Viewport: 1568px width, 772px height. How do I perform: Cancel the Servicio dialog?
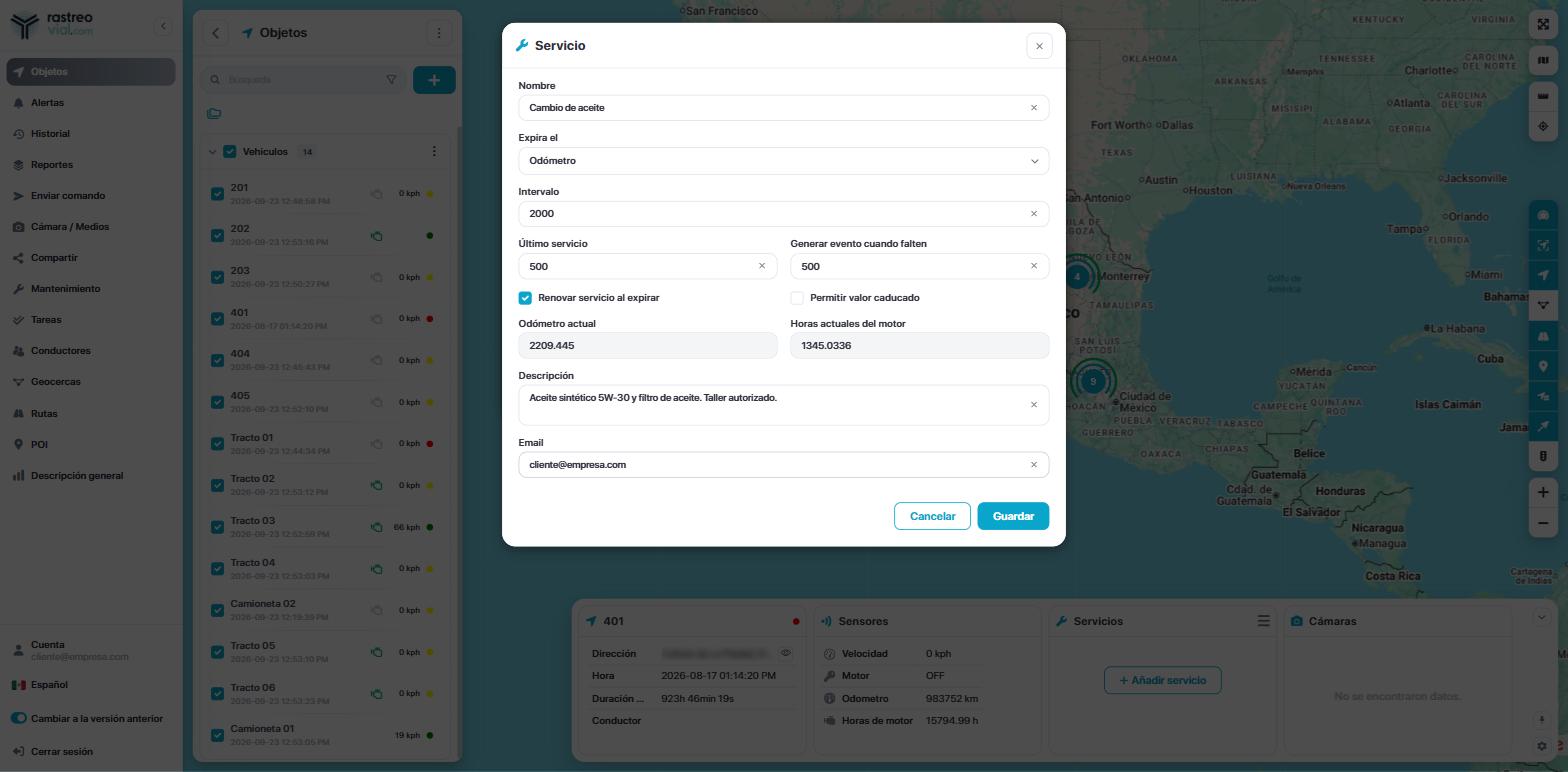coord(932,516)
